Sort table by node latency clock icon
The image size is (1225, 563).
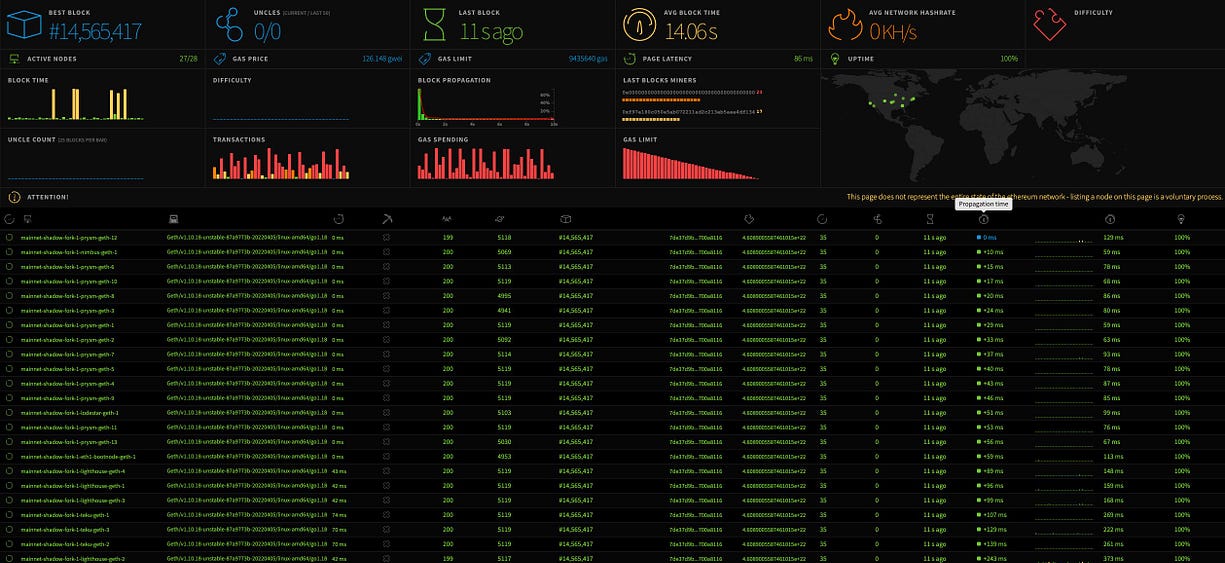pos(338,218)
